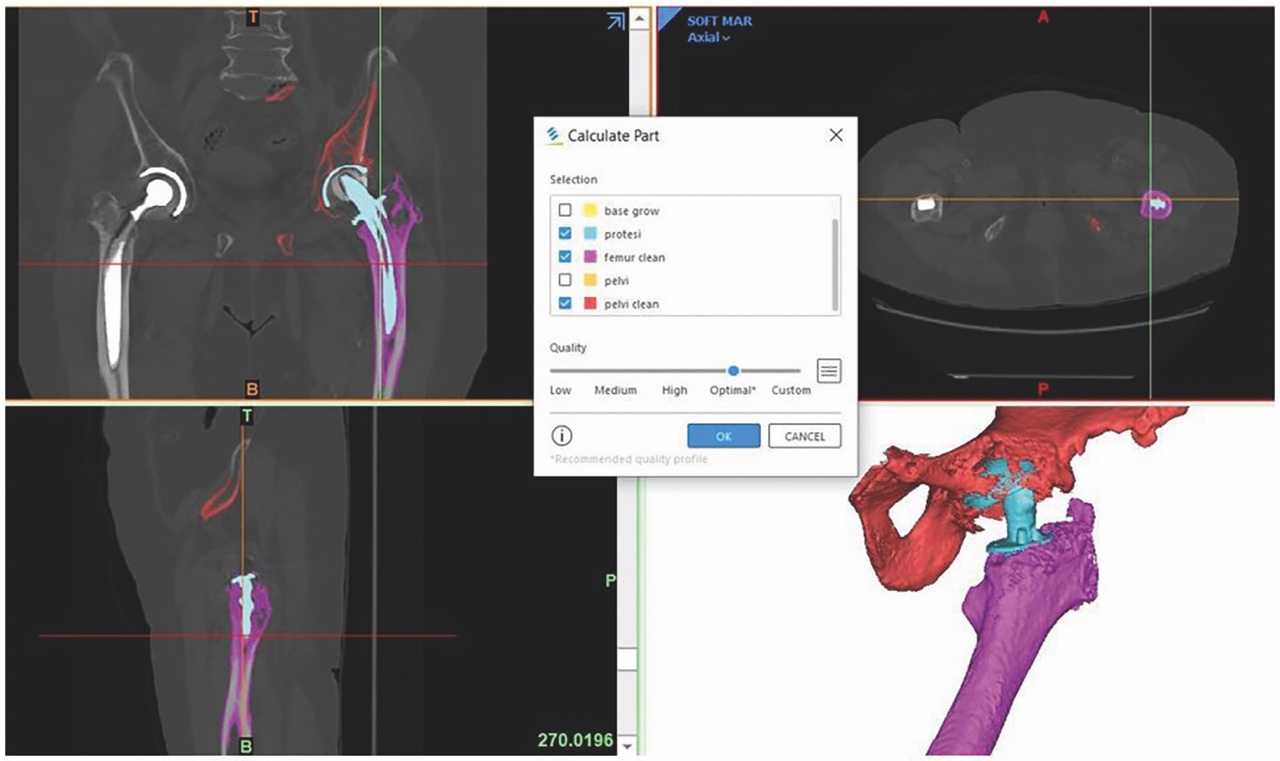Image resolution: width=1280 pixels, height=761 pixels.
Task: Set quality slider to Medium
Action: click(x=615, y=371)
